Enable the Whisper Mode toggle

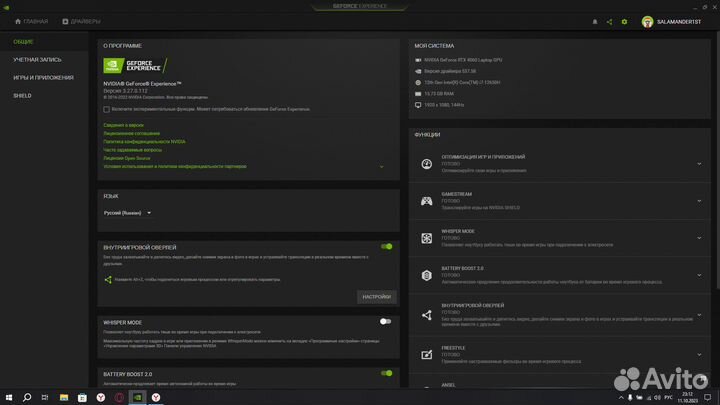[x=385, y=322]
